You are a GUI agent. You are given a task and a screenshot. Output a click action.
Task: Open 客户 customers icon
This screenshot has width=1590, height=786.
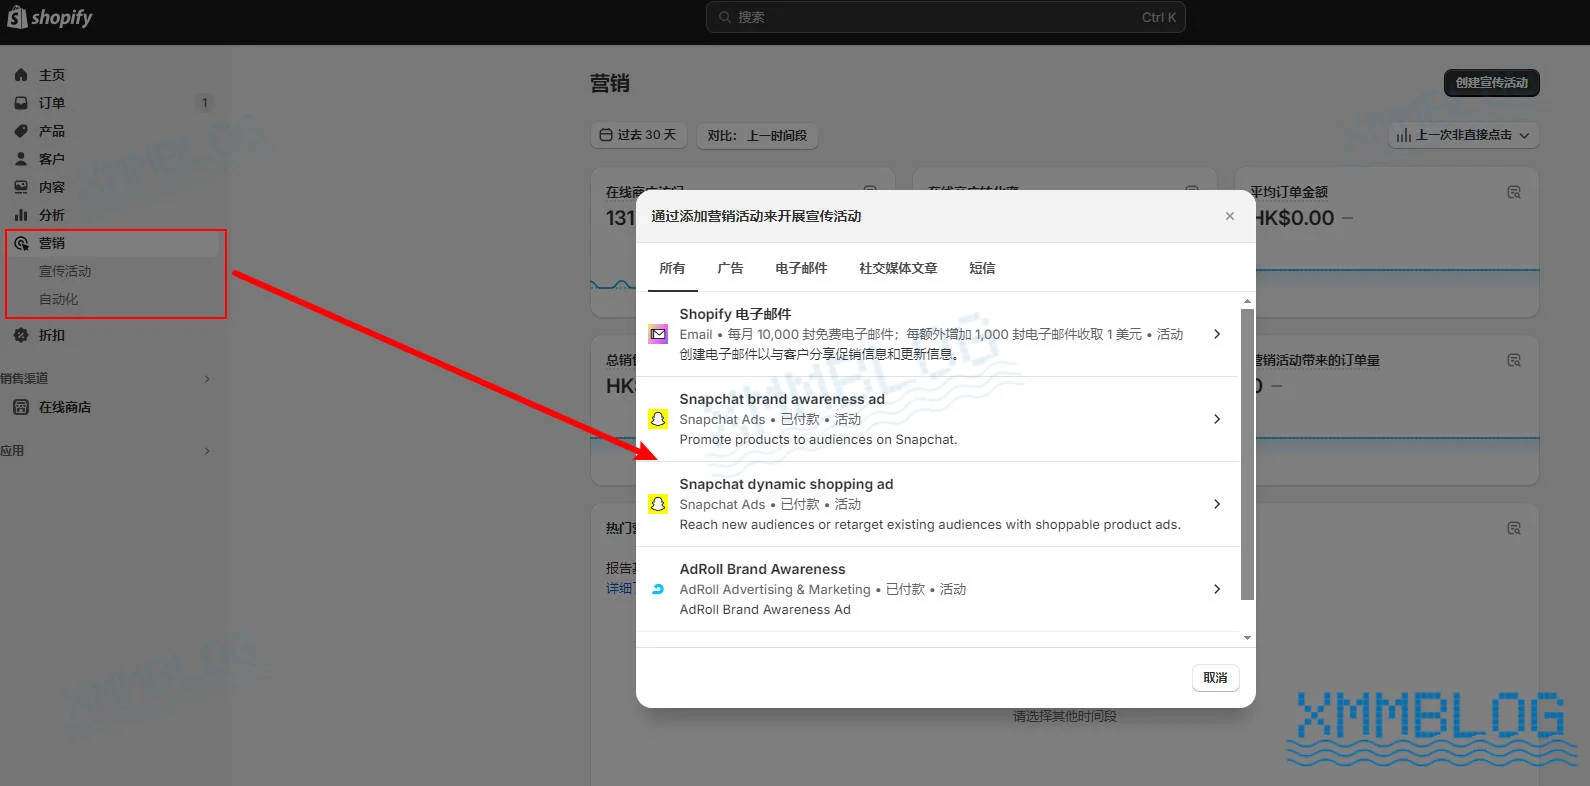point(21,159)
